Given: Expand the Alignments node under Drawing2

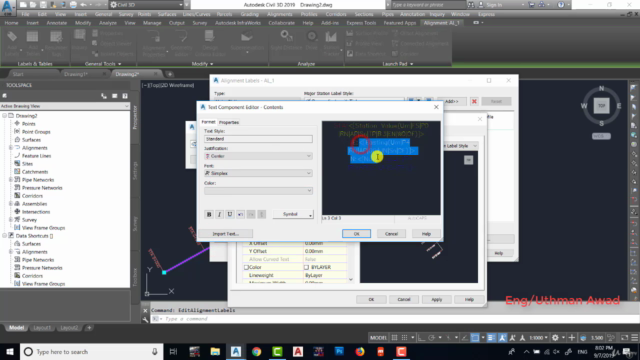Looking at the screenshot, I should pyautogui.click(x=11, y=148).
